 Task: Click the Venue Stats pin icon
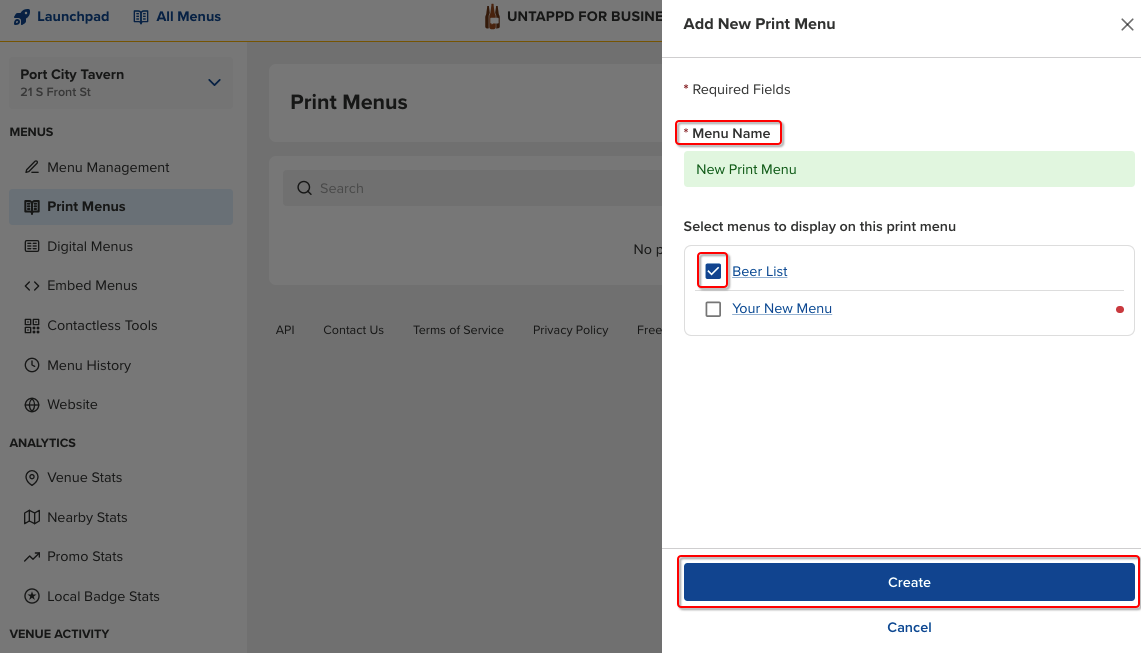tap(31, 478)
